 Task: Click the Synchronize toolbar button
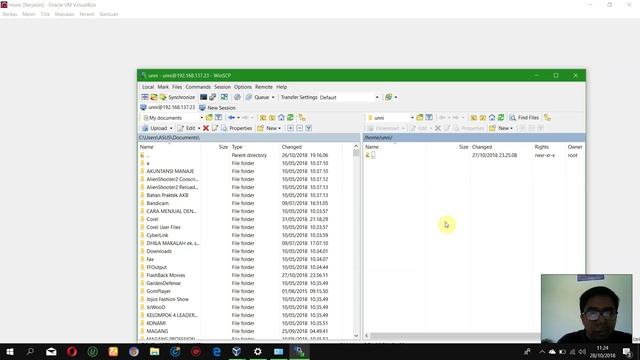[178, 97]
